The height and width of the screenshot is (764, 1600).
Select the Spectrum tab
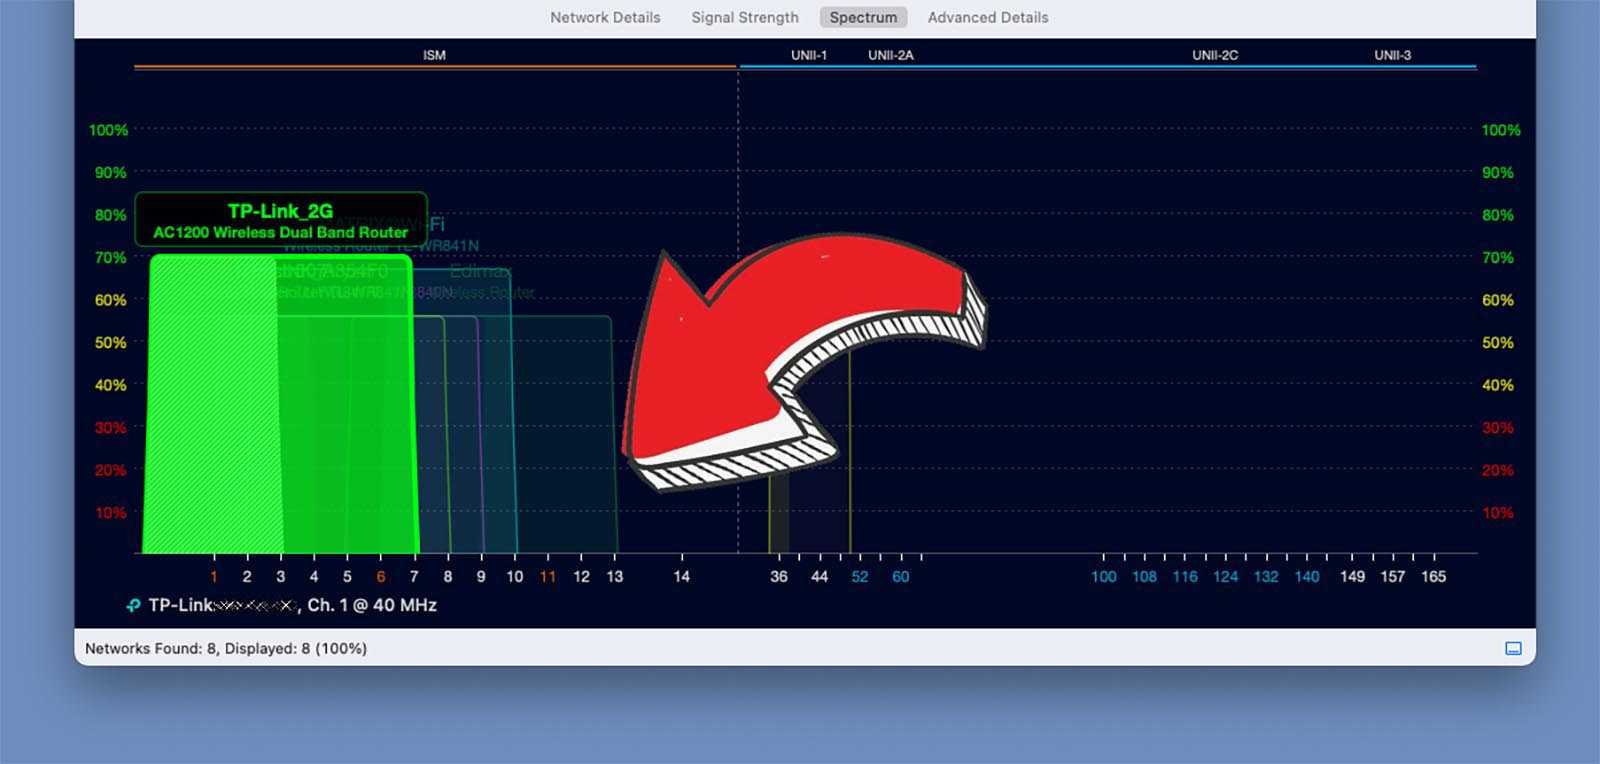(863, 17)
